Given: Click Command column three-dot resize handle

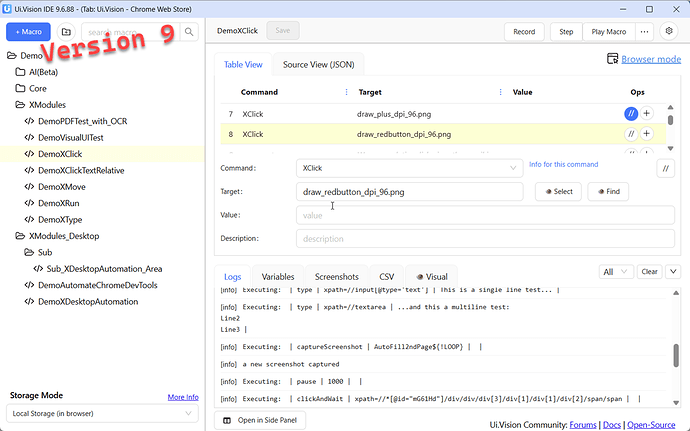Looking at the screenshot, I should coord(346,92).
